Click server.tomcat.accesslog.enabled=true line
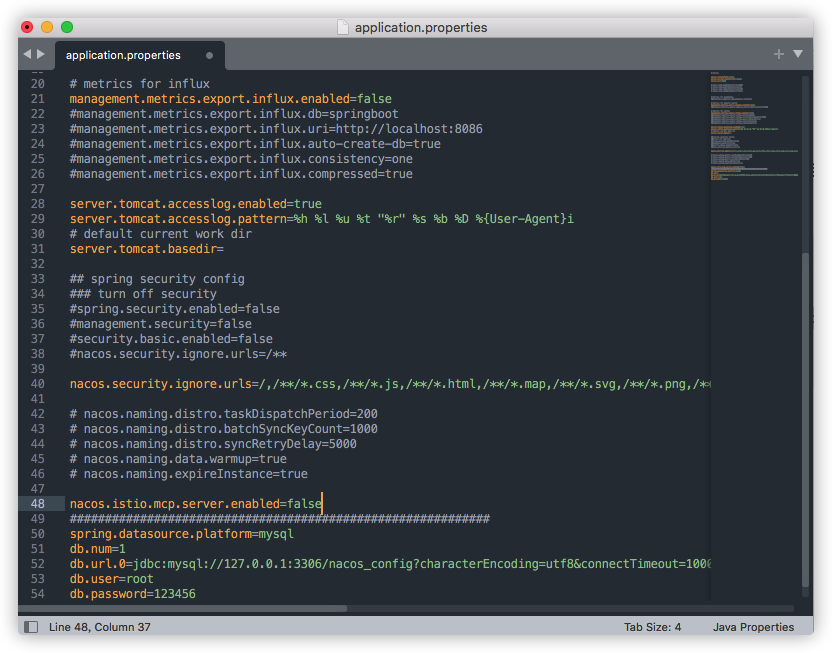 click(x=195, y=204)
